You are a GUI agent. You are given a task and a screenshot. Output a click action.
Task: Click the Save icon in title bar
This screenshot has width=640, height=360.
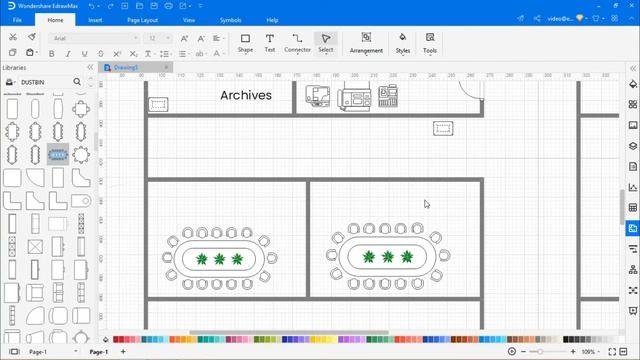[x=154, y=6]
